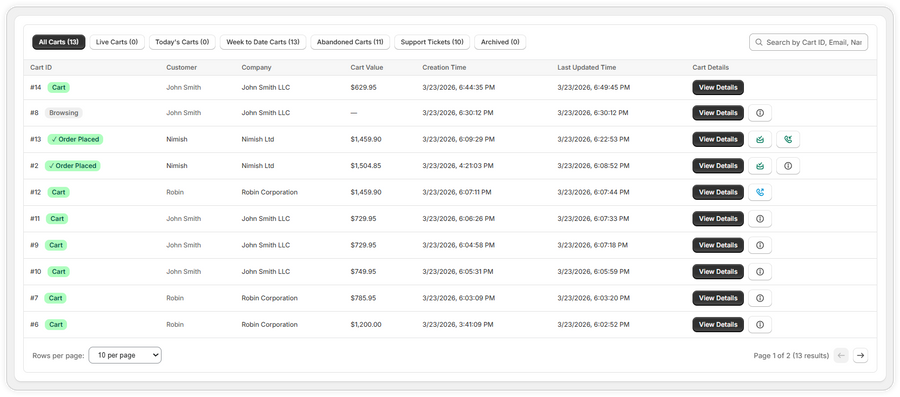The image size is (900, 397).
Task: Click the info icon for cart #10
Action: point(760,271)
